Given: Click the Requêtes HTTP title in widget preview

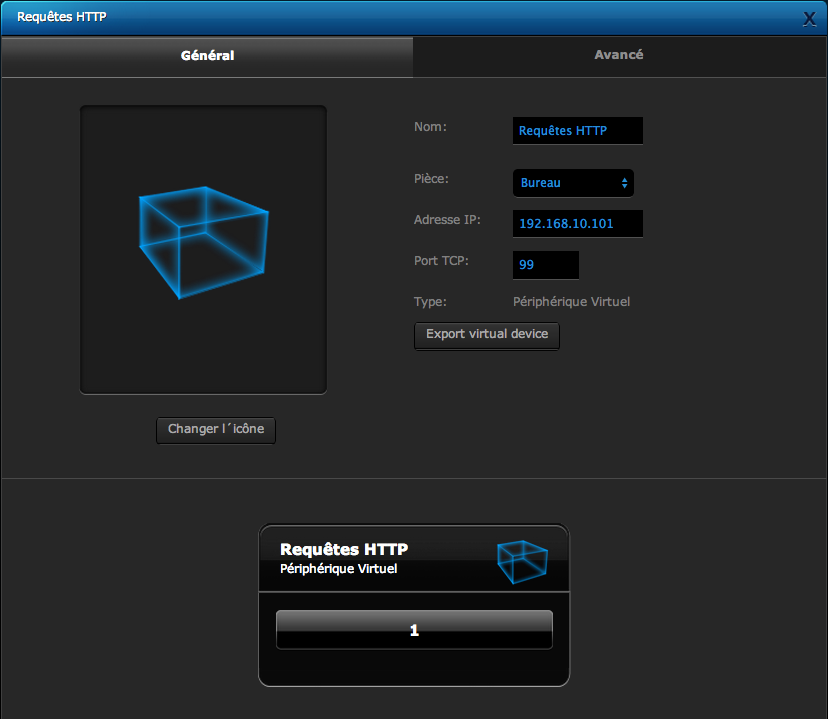Looking at the screenshot, I should tap(344, 549).
